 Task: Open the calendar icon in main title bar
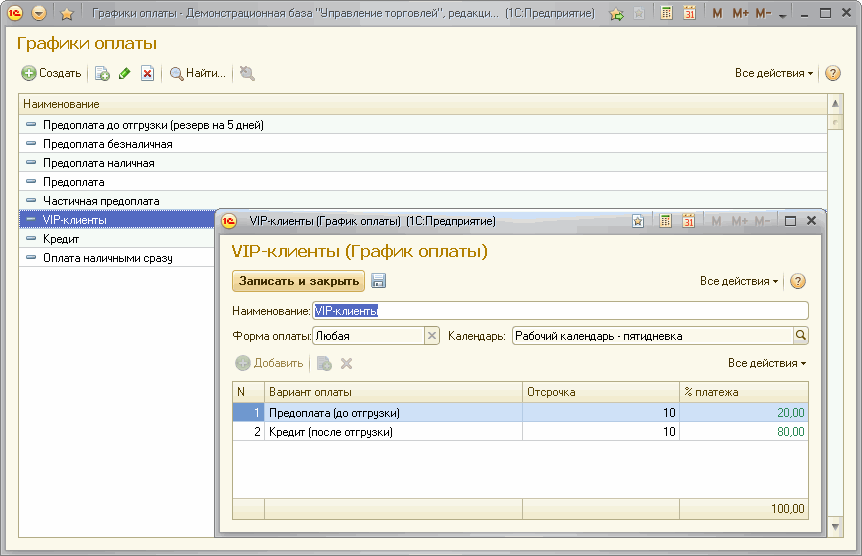click(x=689, y=14)
